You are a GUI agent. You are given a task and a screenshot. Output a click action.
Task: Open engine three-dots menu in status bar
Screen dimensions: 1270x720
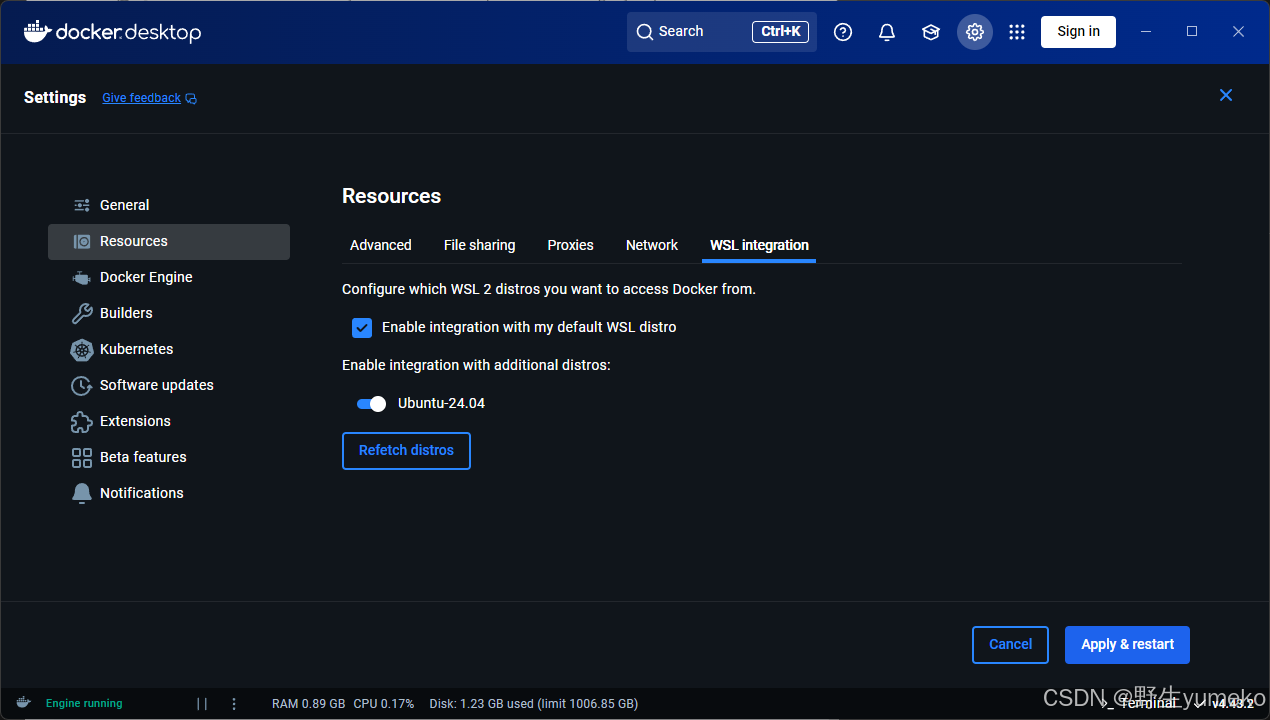(234, 703)
